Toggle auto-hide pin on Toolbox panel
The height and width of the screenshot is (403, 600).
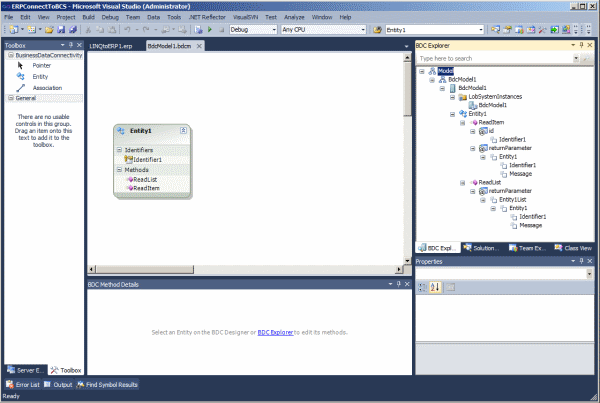point(71,45)
